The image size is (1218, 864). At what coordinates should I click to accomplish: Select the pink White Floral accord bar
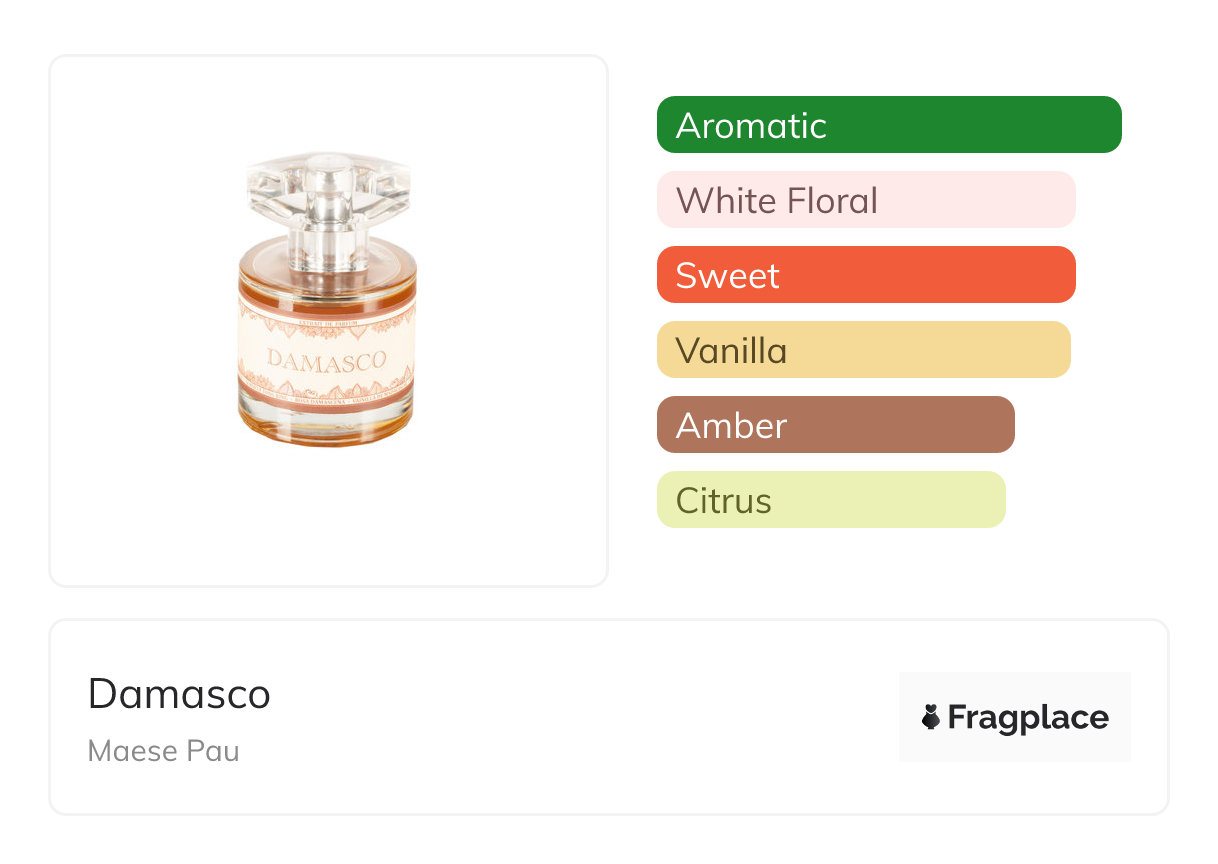[x=865, y=200]
